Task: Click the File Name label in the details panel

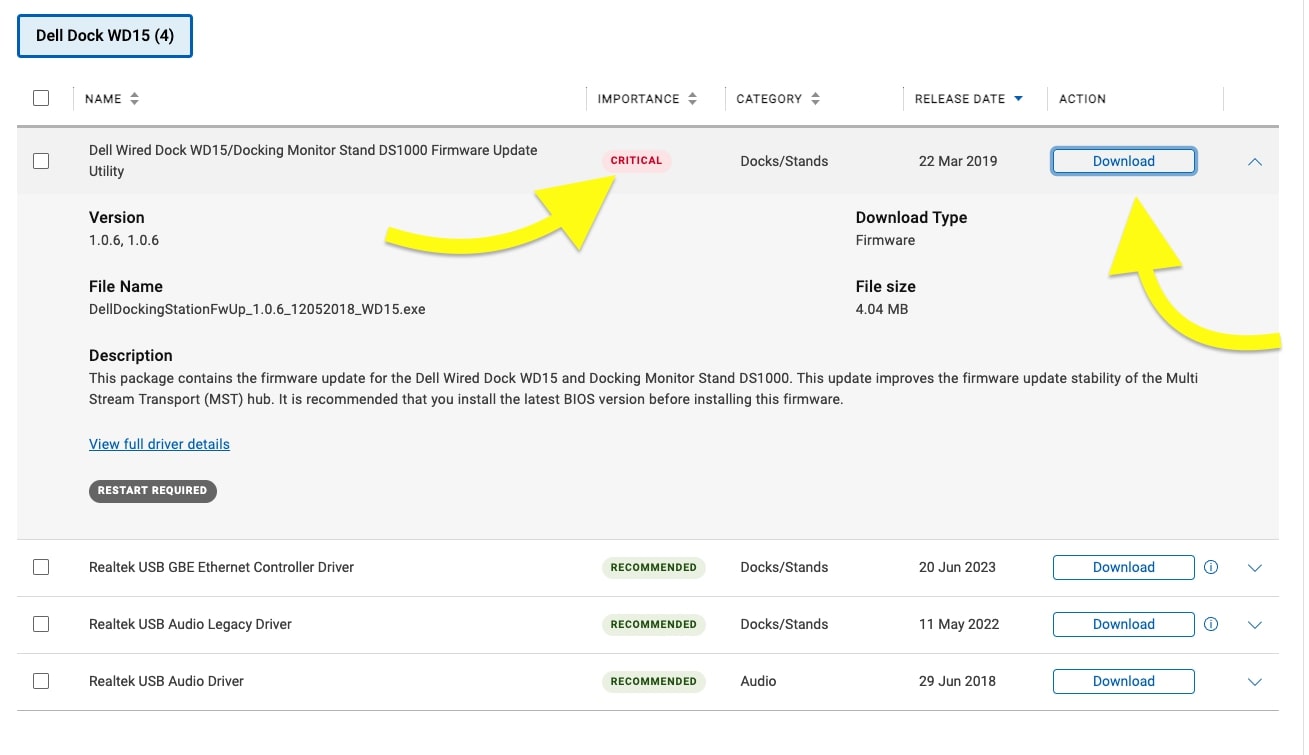Action: coord(125,286)
